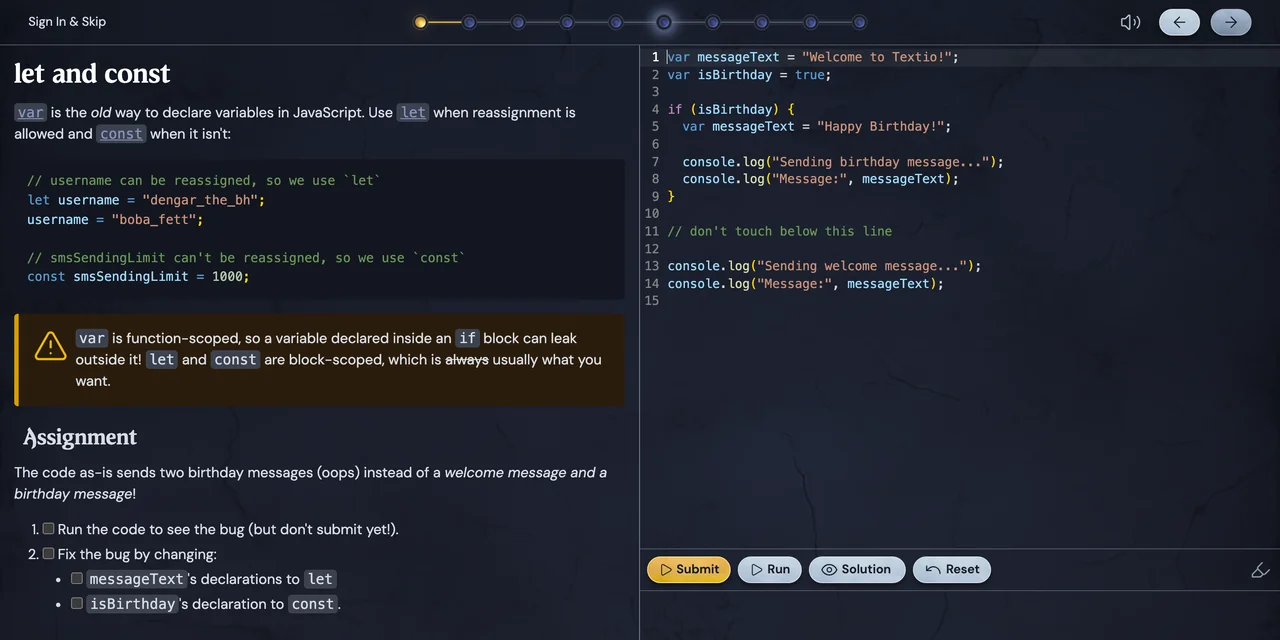Click 'let username = "dengar_the_bh";' example line
This screenshot has height=640, width=1280.
point(146,200)
